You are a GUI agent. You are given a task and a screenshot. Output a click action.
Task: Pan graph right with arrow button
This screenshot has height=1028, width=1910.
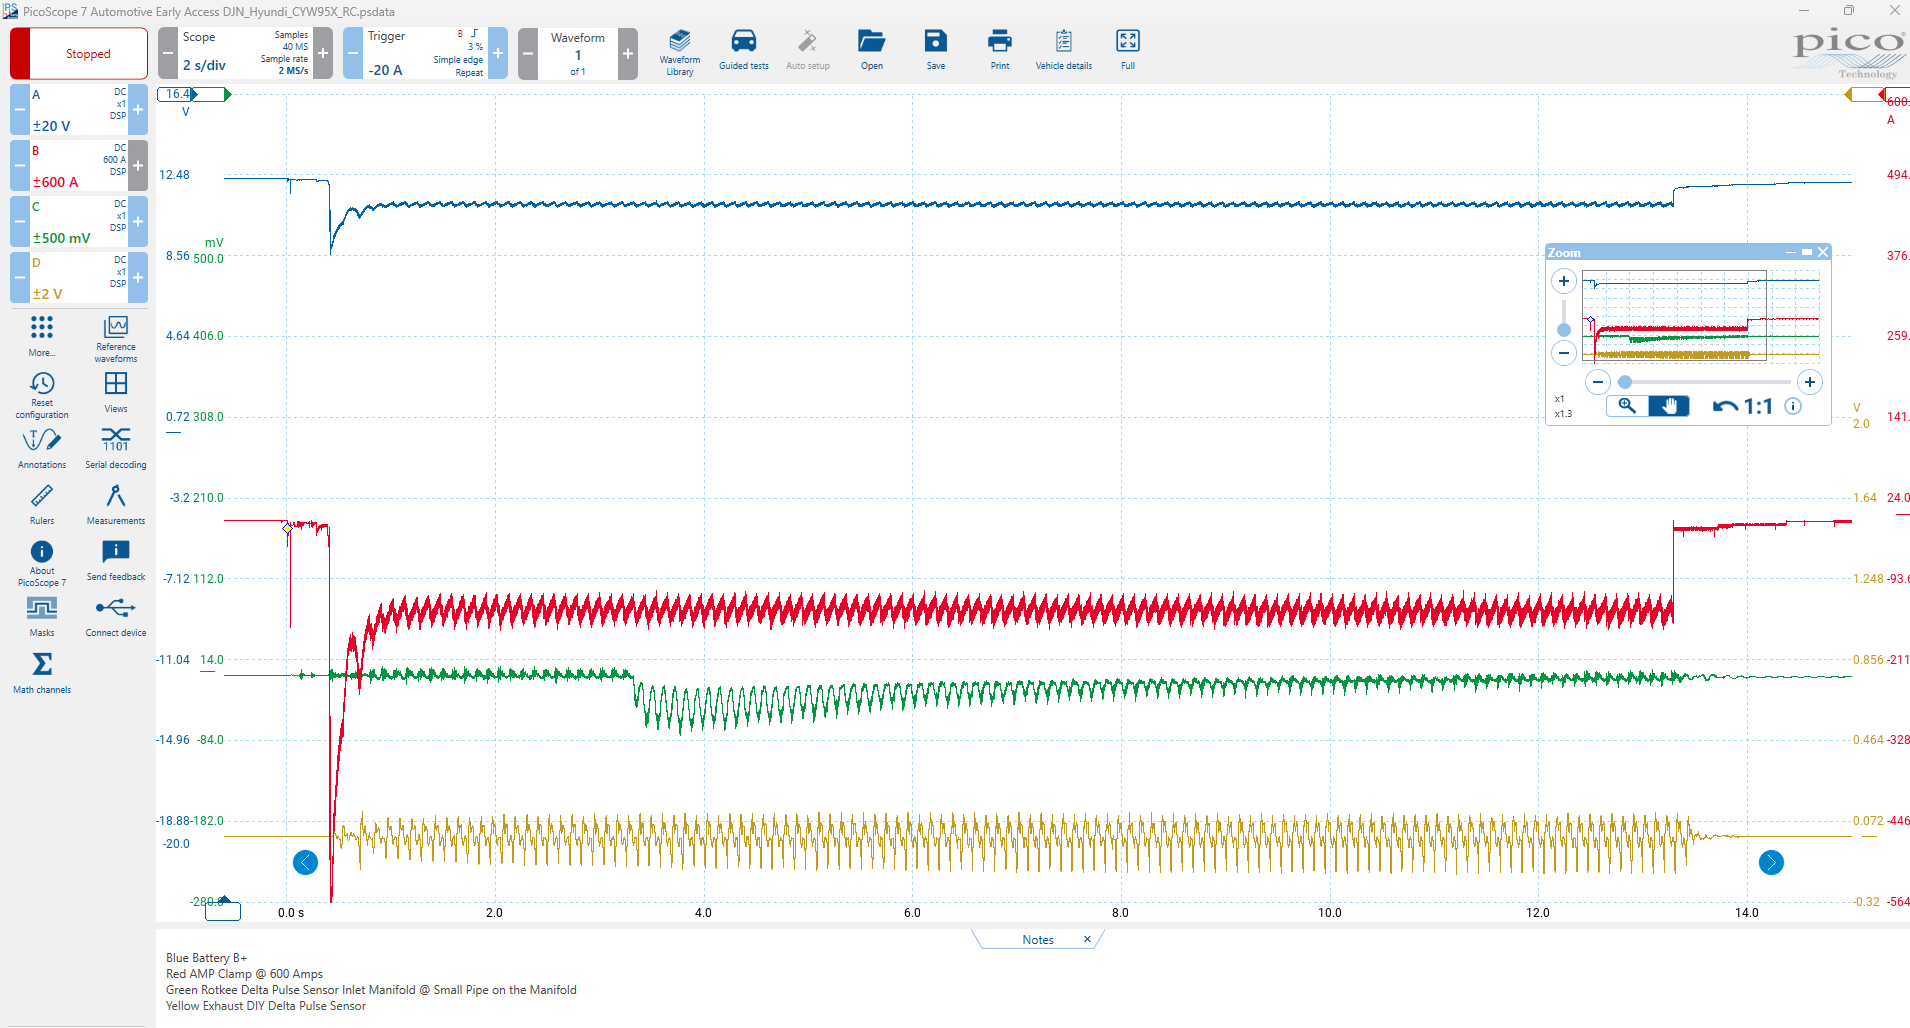click(1771, 862)
